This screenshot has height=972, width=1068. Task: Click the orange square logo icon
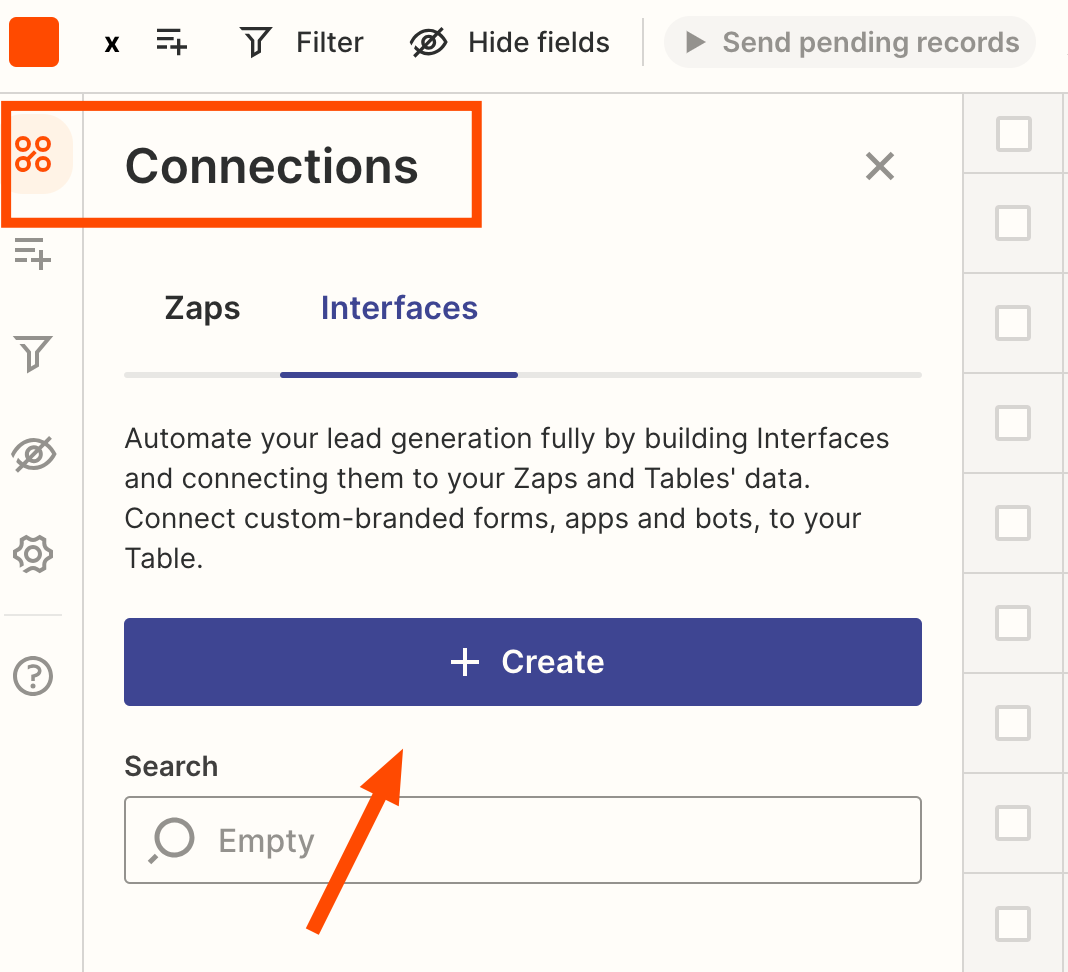tap(34, 42)
